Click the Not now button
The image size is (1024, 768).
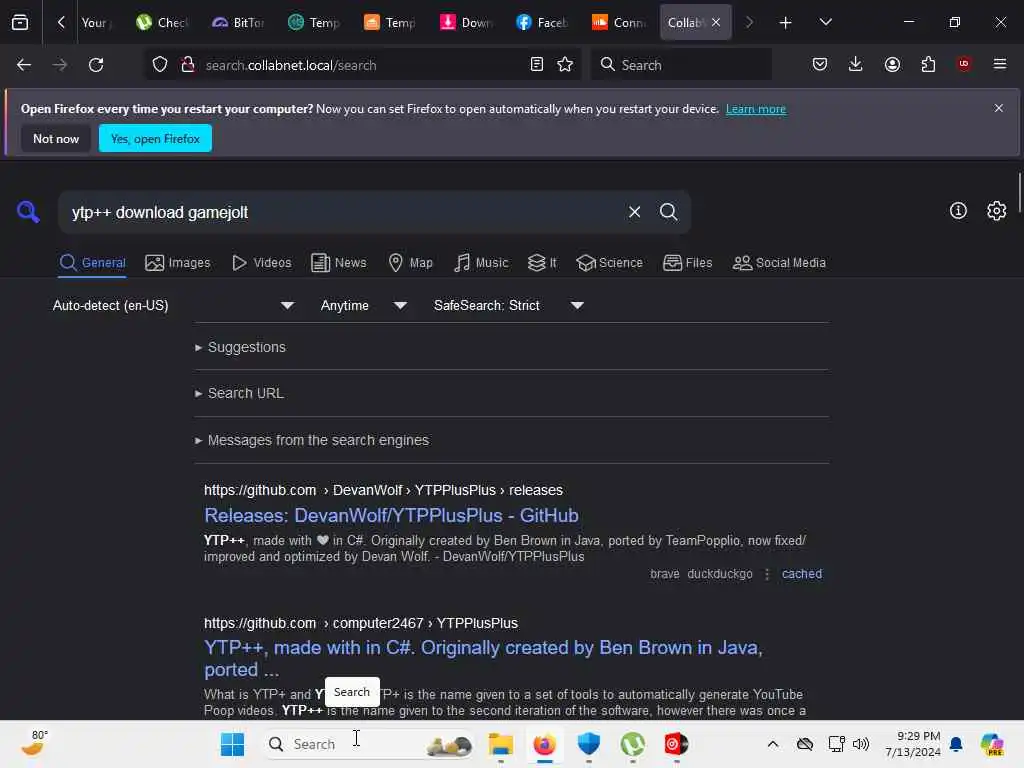(x=56, y=138)
